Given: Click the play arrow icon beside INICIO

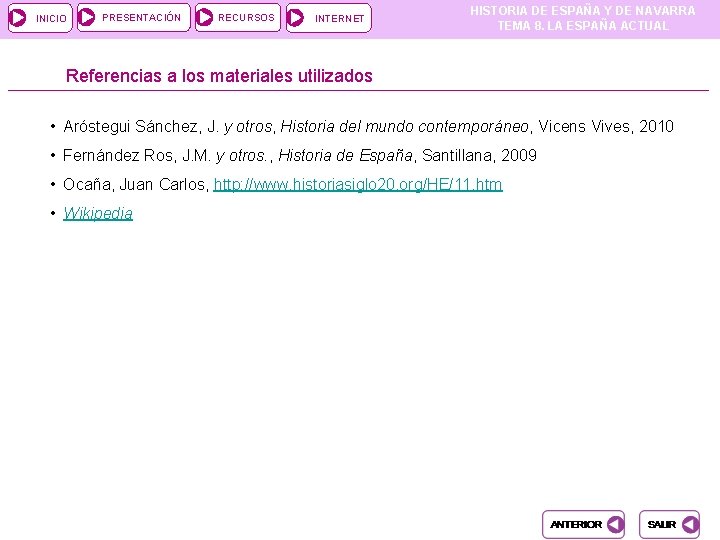Looking at the screenshot, I should (x=18, y=18).
